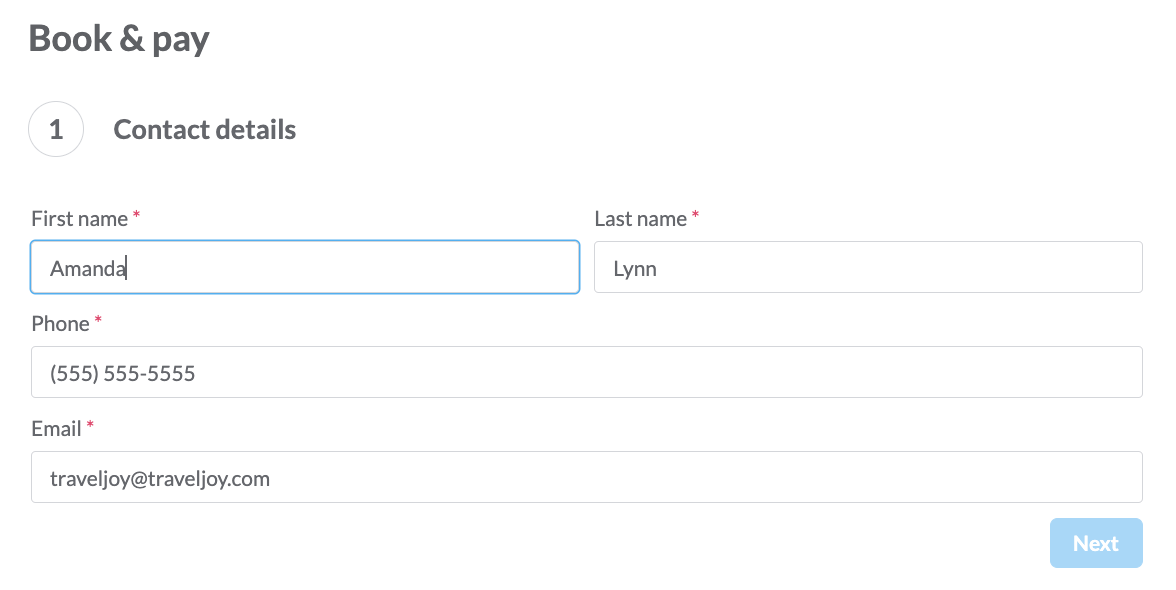Click the Phone label text
The height and width of the screenshot is (590, 1176).
61,324
